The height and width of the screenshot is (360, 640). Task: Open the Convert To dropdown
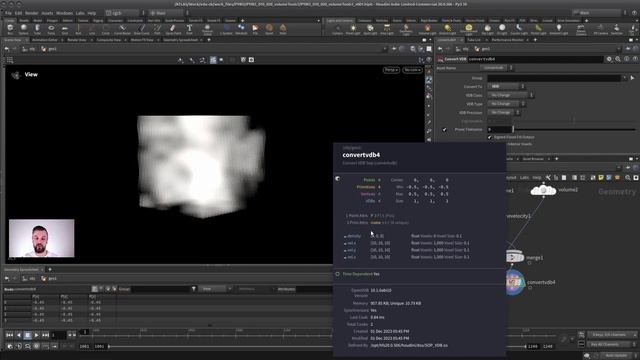[x=506, y=87]
